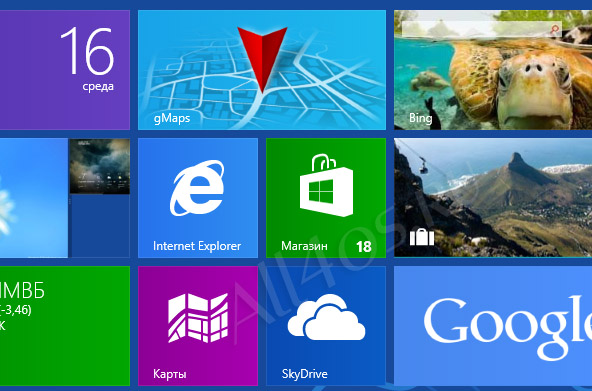Click the Карты label text

pyautogui.click(x=170, y=374)
